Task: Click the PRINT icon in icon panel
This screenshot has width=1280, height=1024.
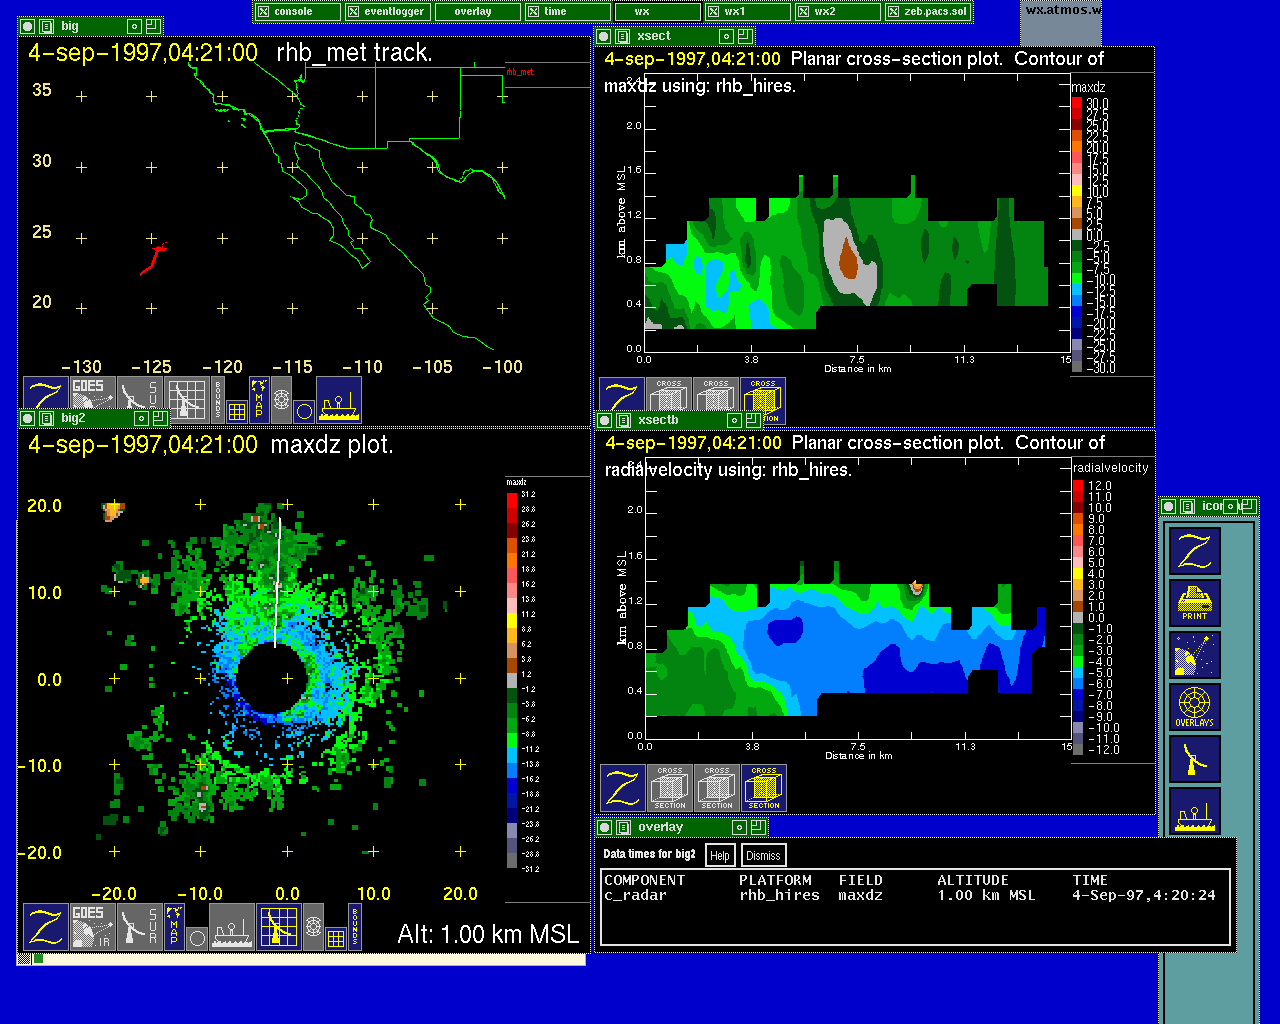Action: pos(1195,603)
